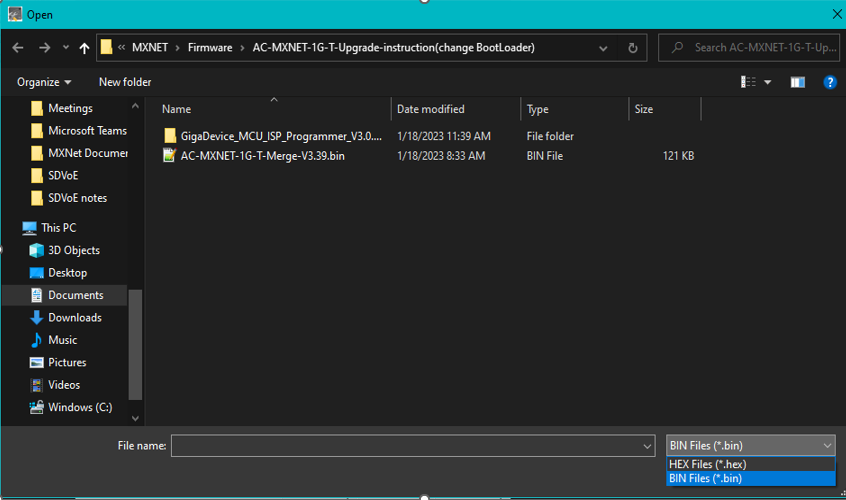
Task: Click the 121 KB size value
Action: (x=678, y=156)
